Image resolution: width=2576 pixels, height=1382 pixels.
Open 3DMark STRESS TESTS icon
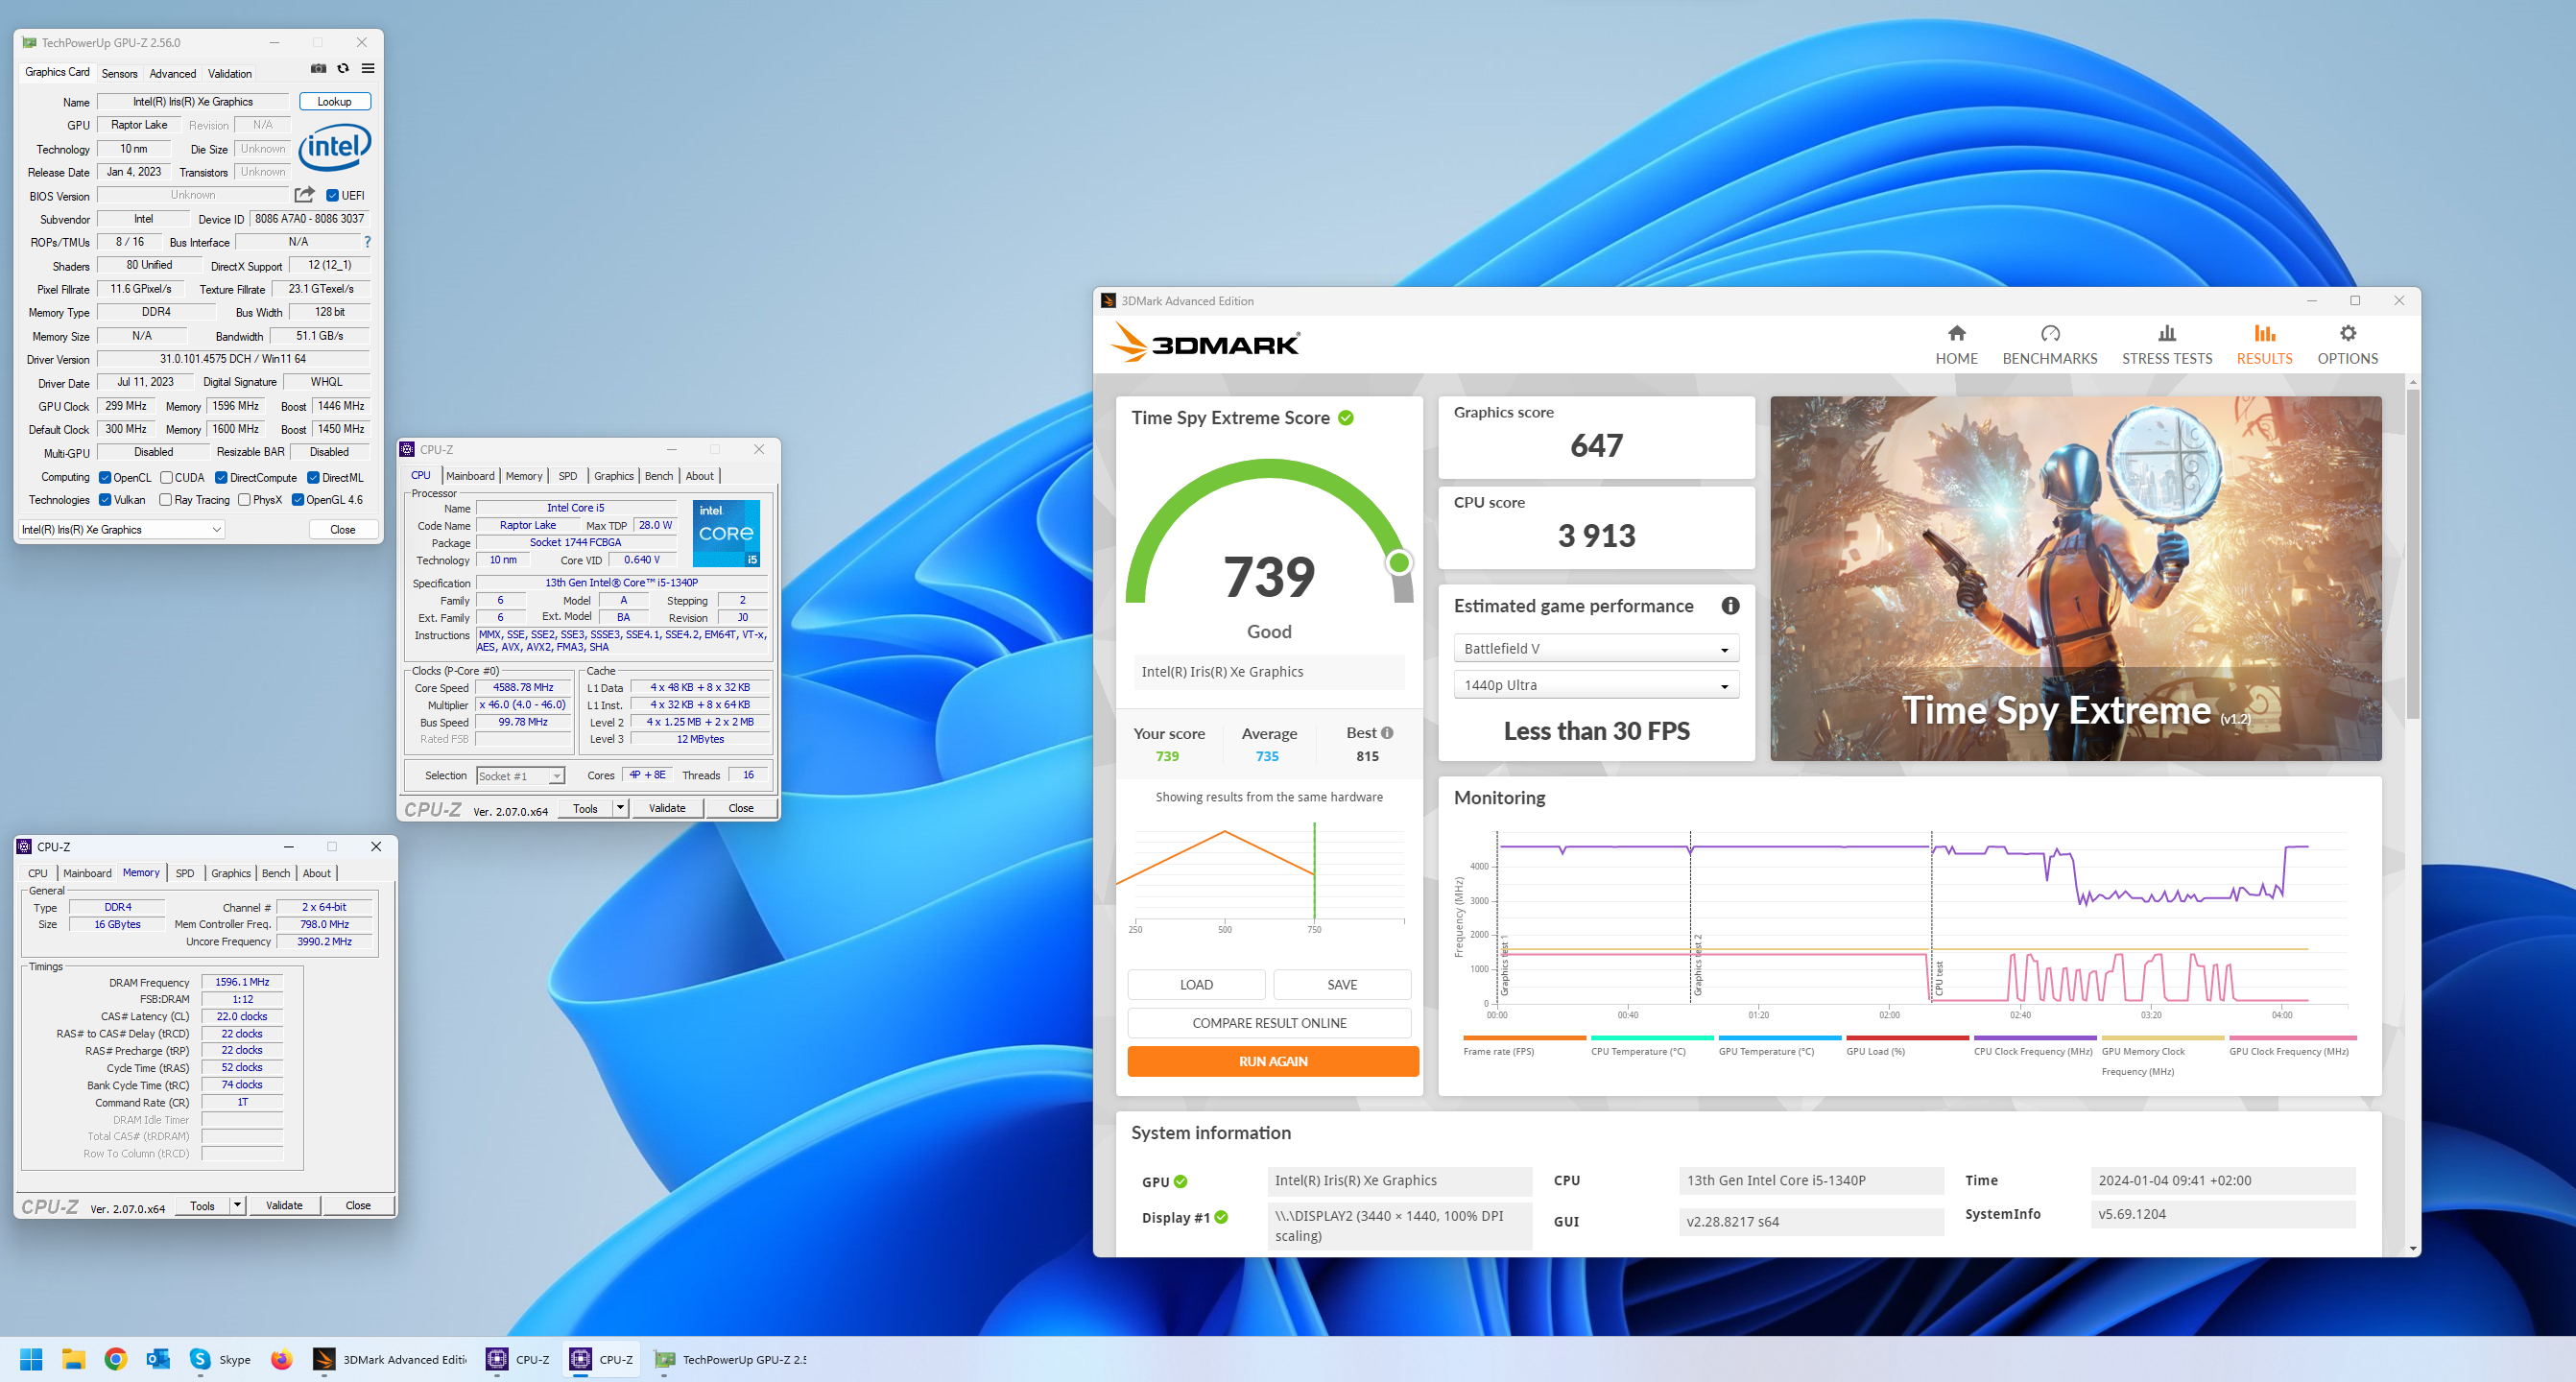tap(2167, 333)
